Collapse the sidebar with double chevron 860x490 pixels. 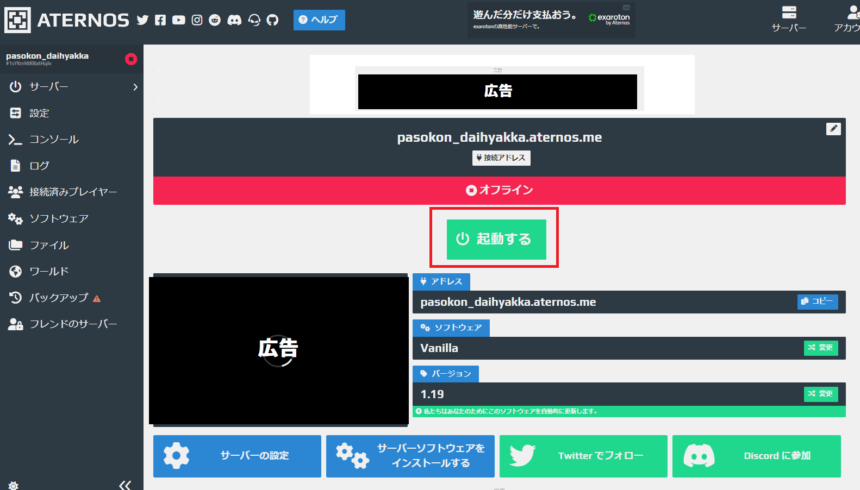[x=125, y=485]
